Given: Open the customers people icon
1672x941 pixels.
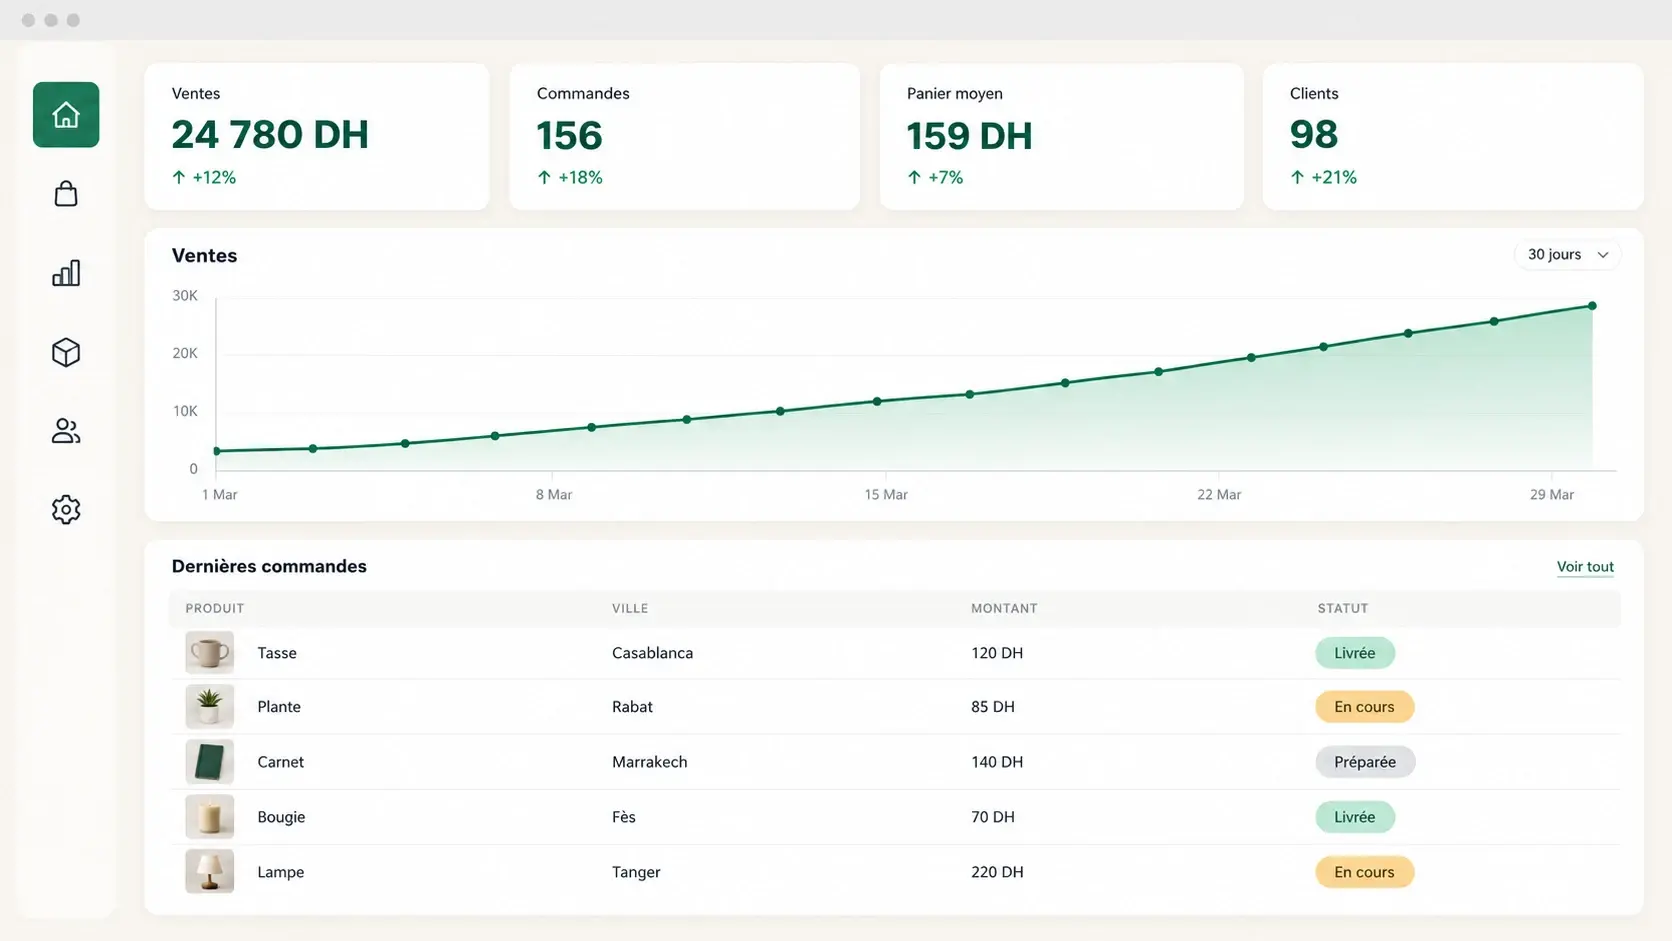Looking at the screenshot, I should (66, 431).
